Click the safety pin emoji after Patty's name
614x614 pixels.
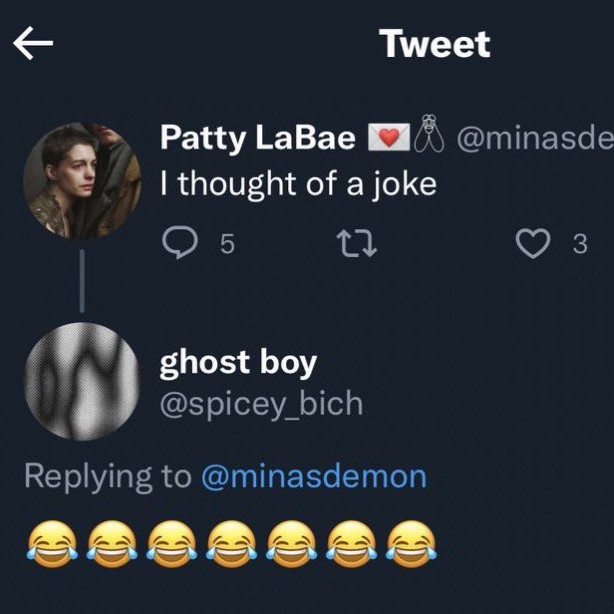pos(428,138)
